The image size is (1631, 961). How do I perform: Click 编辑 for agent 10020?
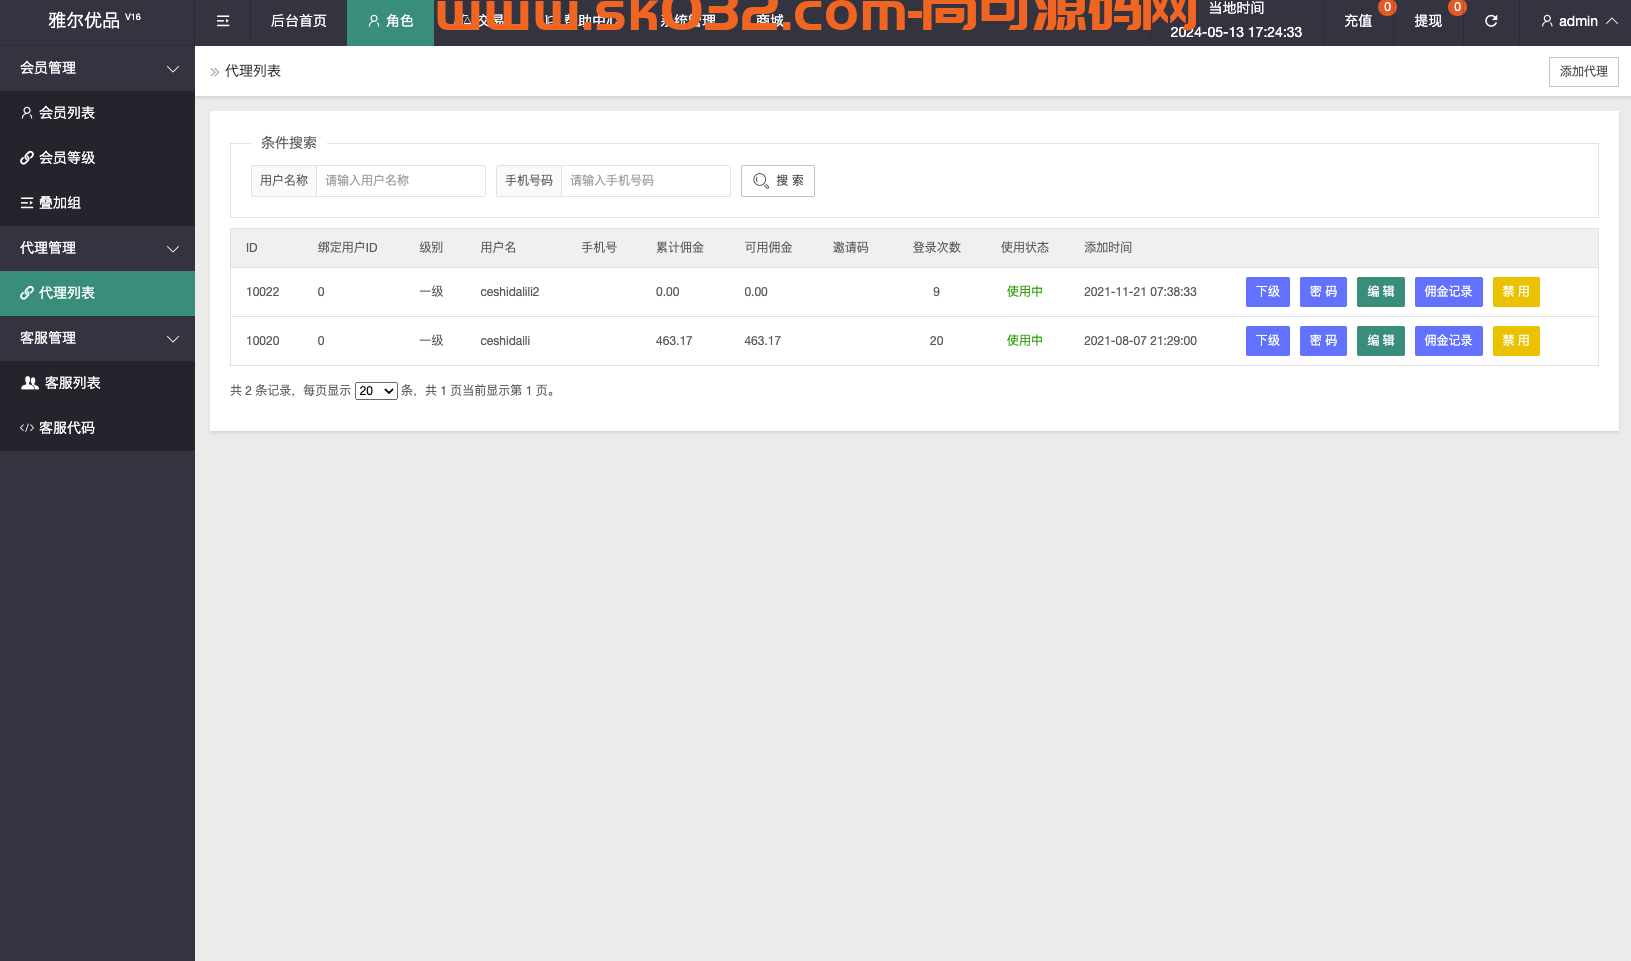pyautogui.click(x=1381, y=341)
